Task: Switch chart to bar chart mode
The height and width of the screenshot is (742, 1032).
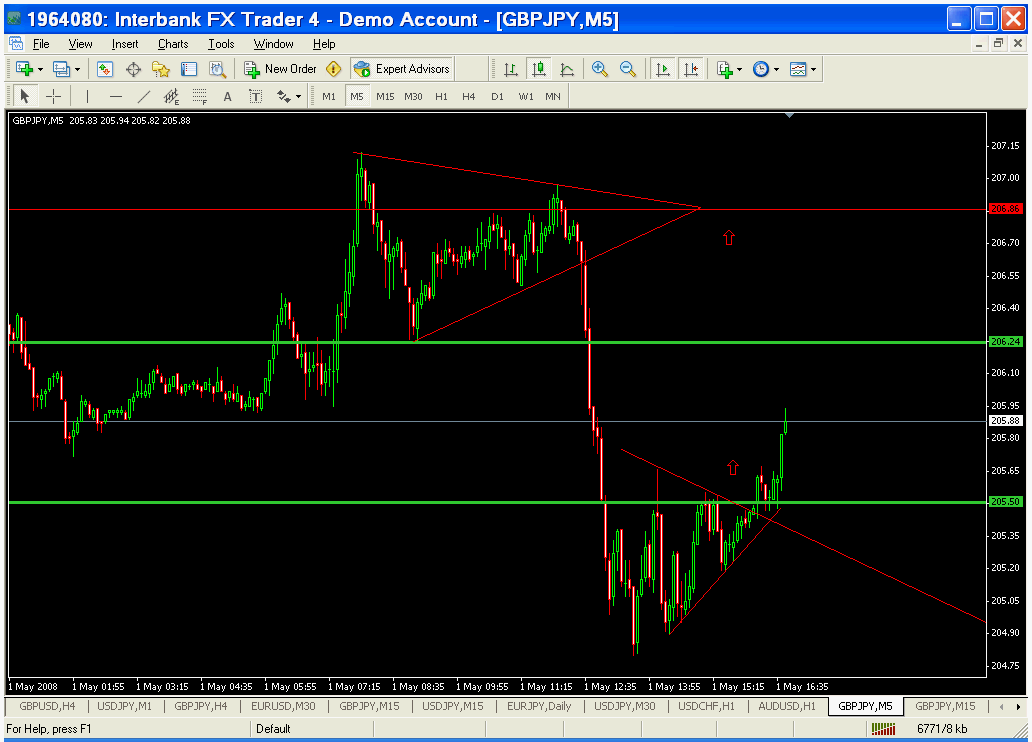Action: [x=511, y=69]
